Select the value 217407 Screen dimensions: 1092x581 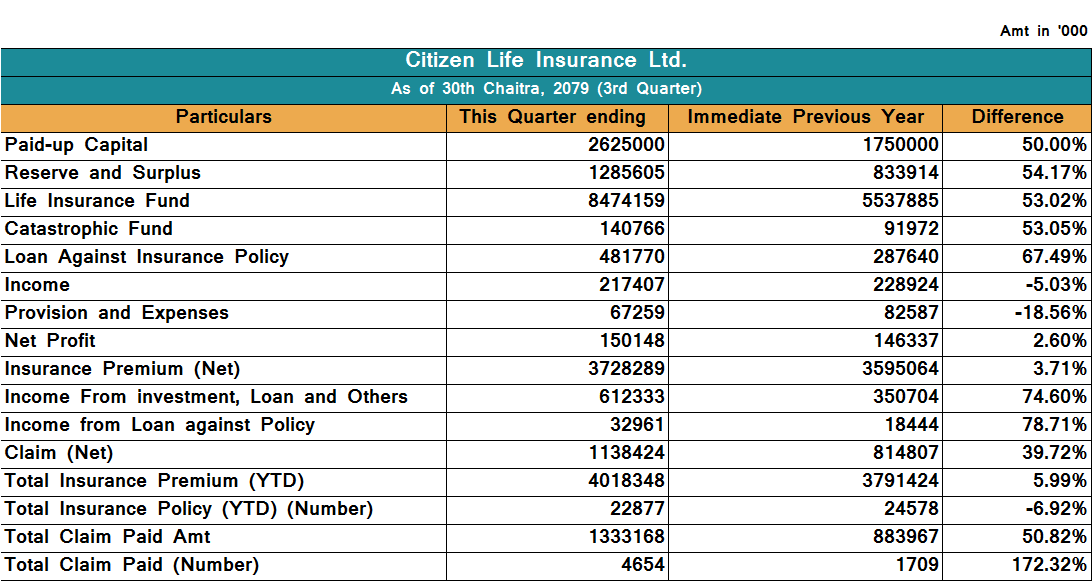tap(632, 285)
